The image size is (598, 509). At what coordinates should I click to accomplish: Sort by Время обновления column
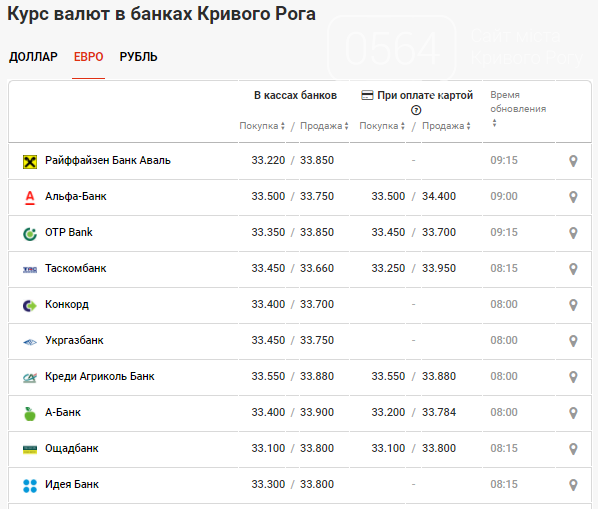click(x=518, y=109)
